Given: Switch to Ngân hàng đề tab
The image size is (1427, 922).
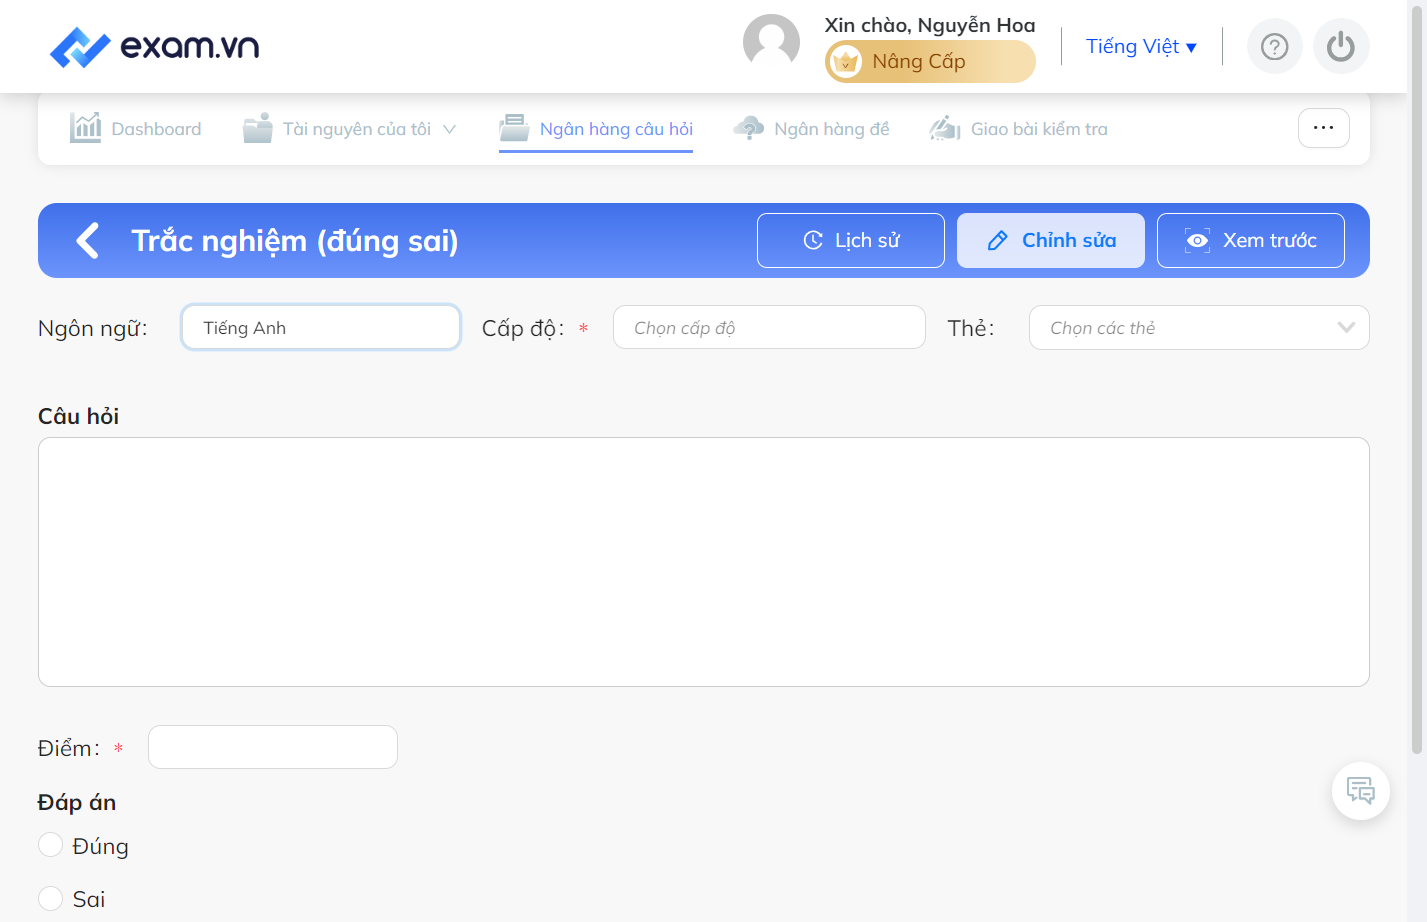Looking at the screenshot, I should click(811, 129).
